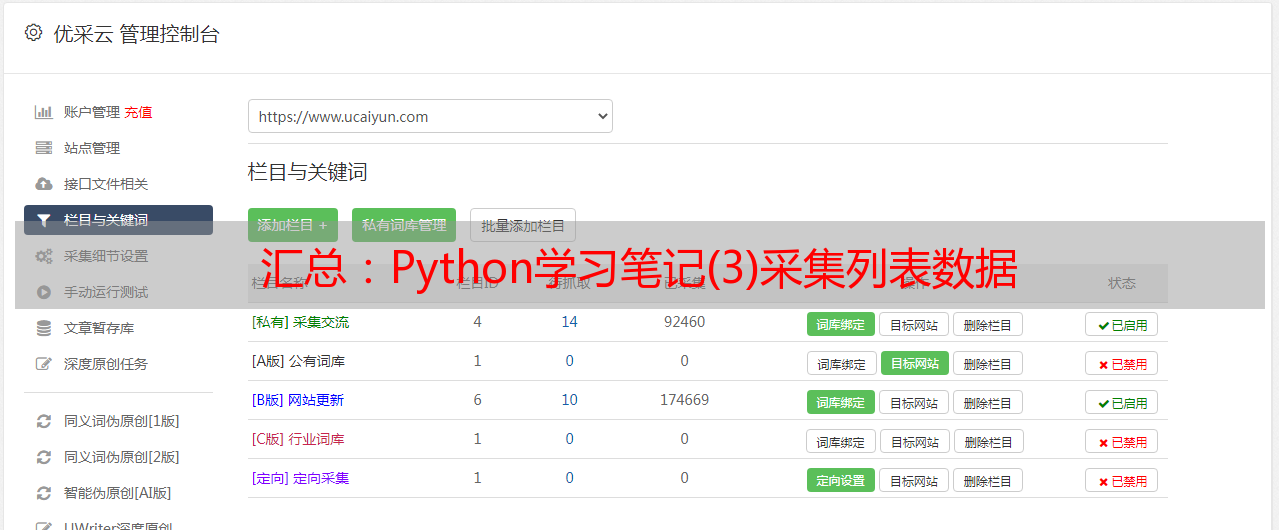The image size is (1279, 530).
Task: Click 目标网站 in the 行业词库 row
Action: coord(914,441)
